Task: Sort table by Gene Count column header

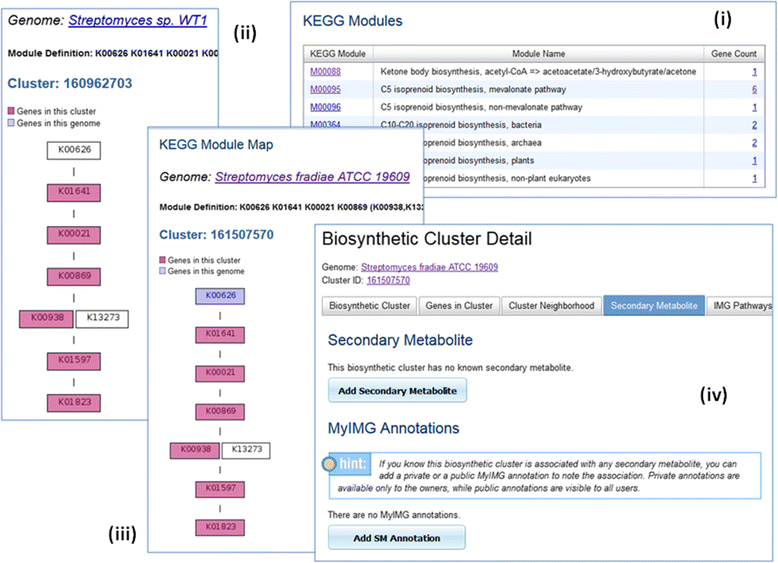Action: 734,54
